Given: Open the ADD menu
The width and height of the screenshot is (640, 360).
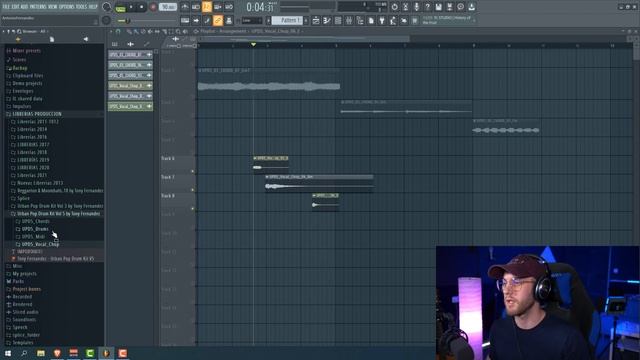Looking at the screenshot, I should coord(24,7).
